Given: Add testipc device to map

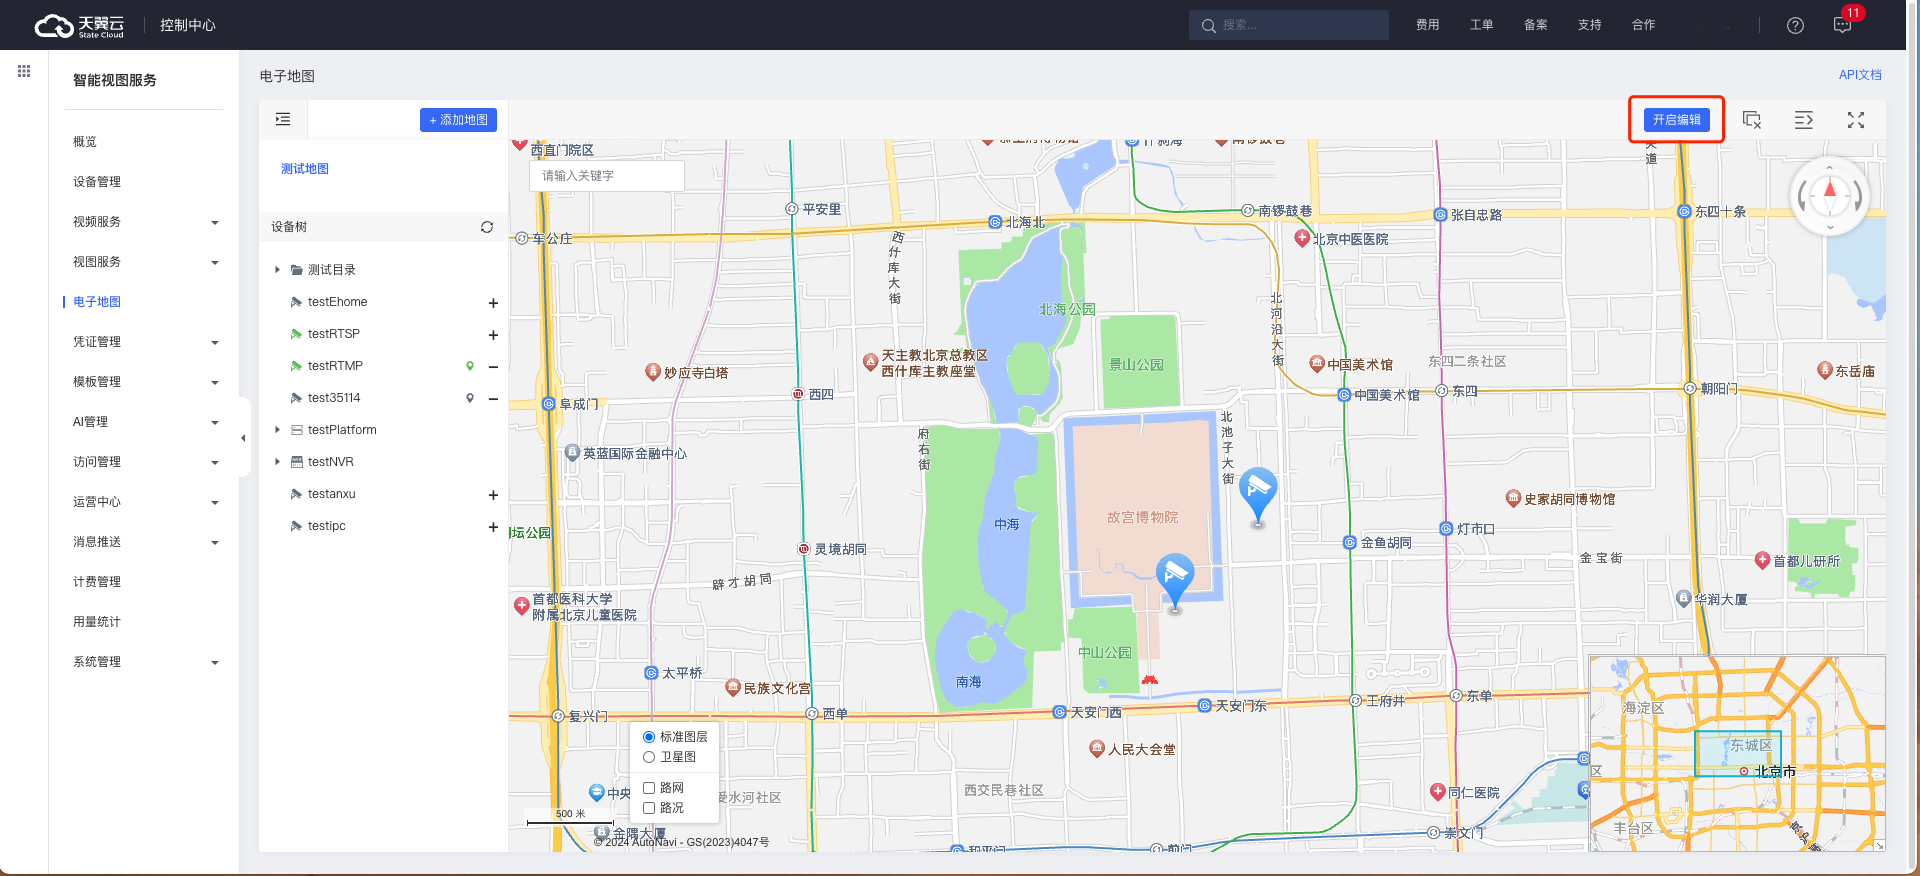Looking at the screenshot, I should click(x=493, y=527).
